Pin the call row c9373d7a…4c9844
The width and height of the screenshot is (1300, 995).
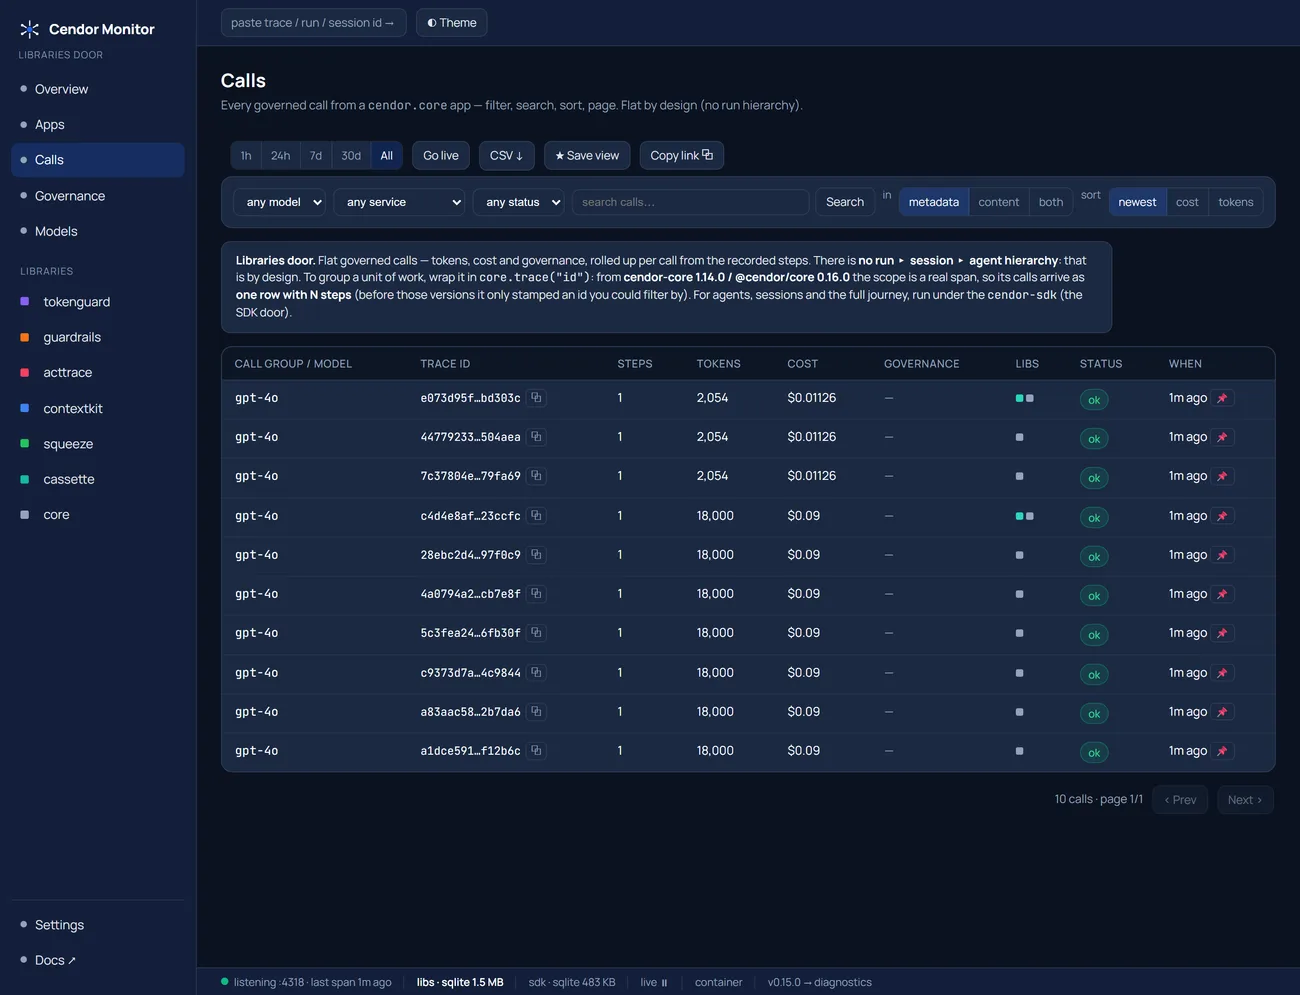[1222, 673]
